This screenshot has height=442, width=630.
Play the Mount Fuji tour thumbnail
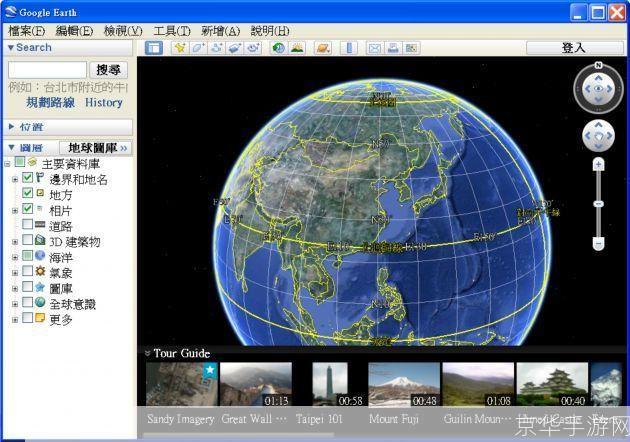click(x=404, y=384)
